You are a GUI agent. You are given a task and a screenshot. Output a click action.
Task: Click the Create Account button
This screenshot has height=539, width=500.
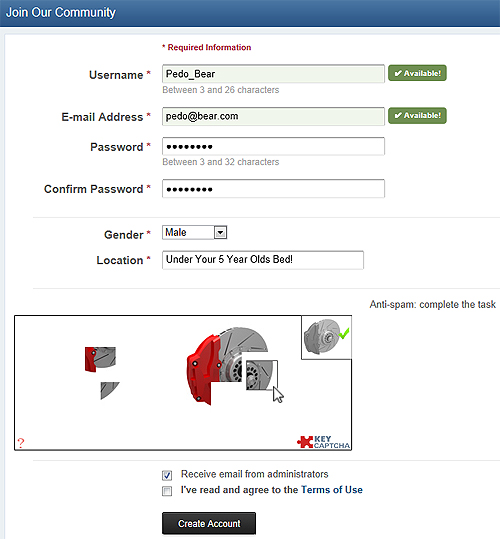click(x=209, y=523)
